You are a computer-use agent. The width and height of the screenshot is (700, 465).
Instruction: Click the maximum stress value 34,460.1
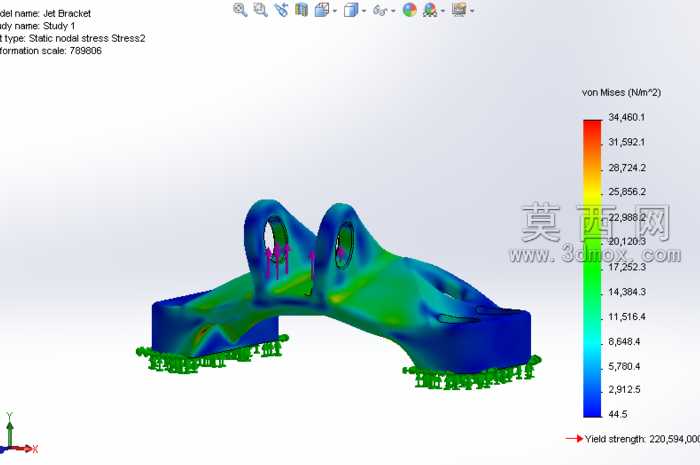(x=627, y=117)
